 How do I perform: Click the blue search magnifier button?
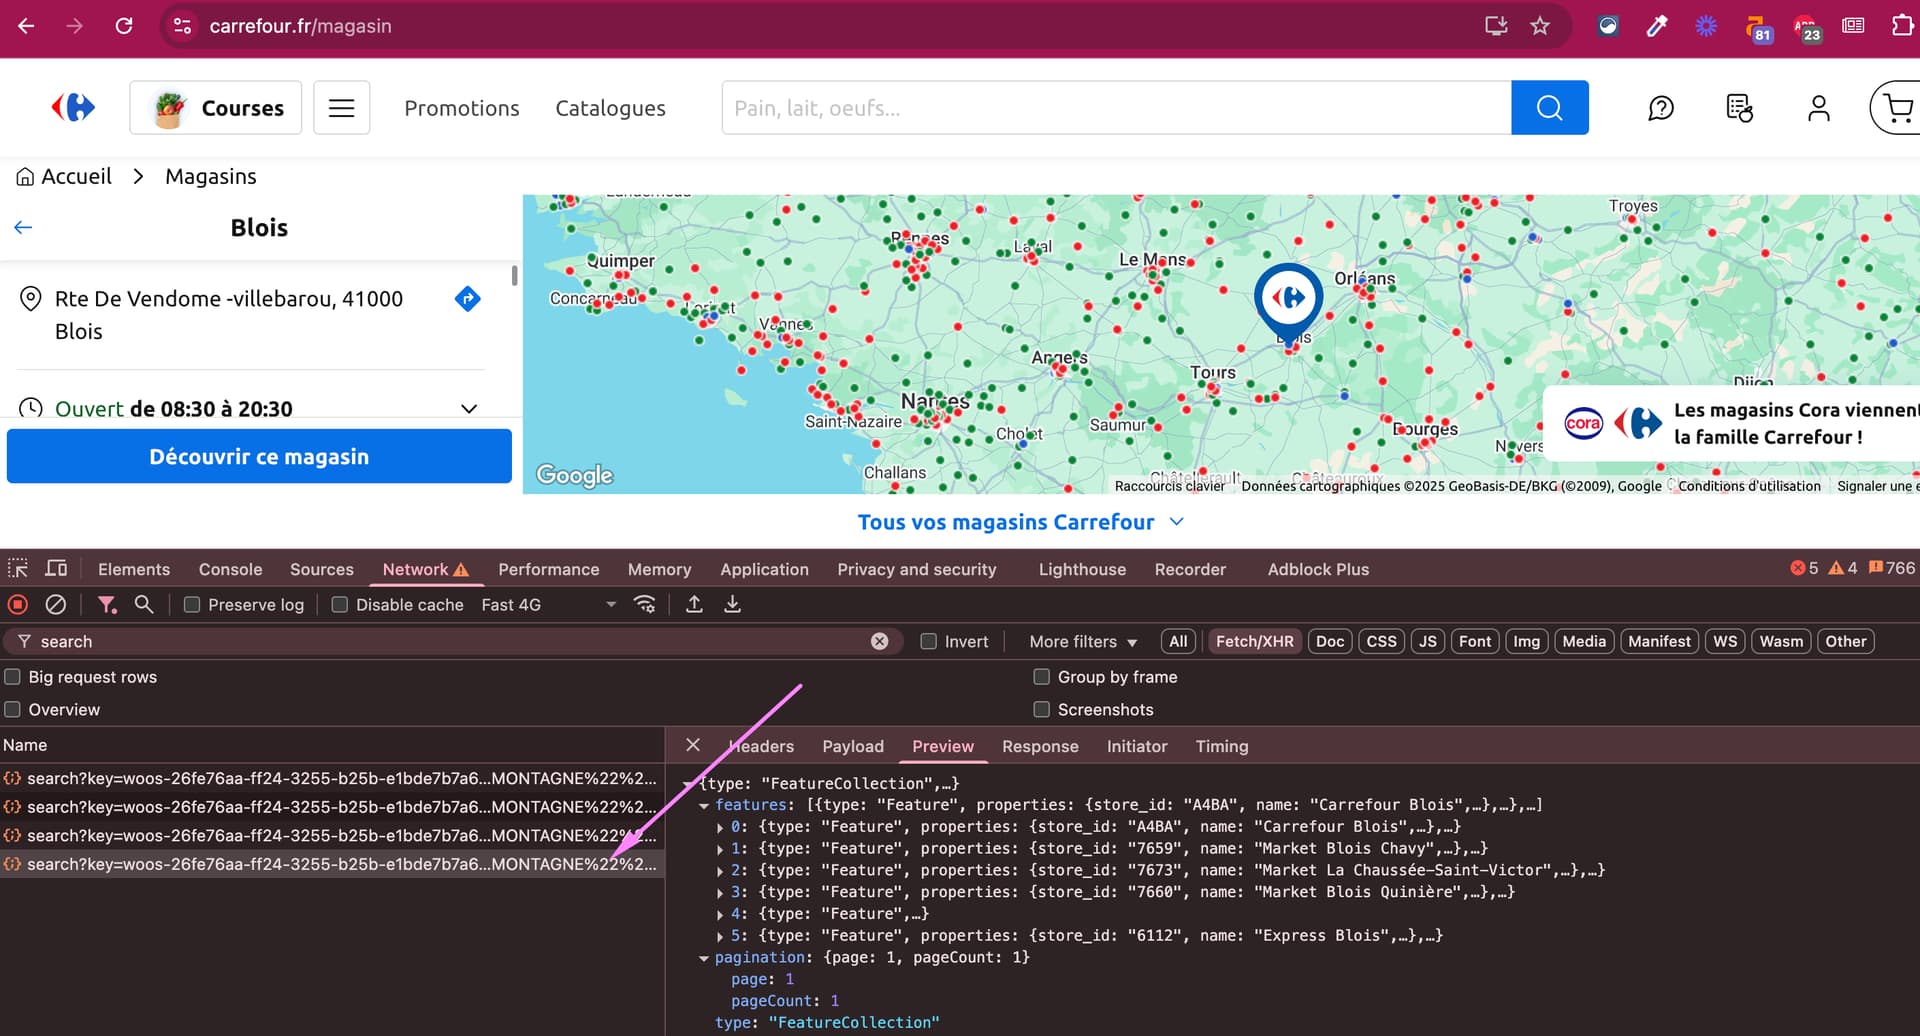coord(1550,108)
